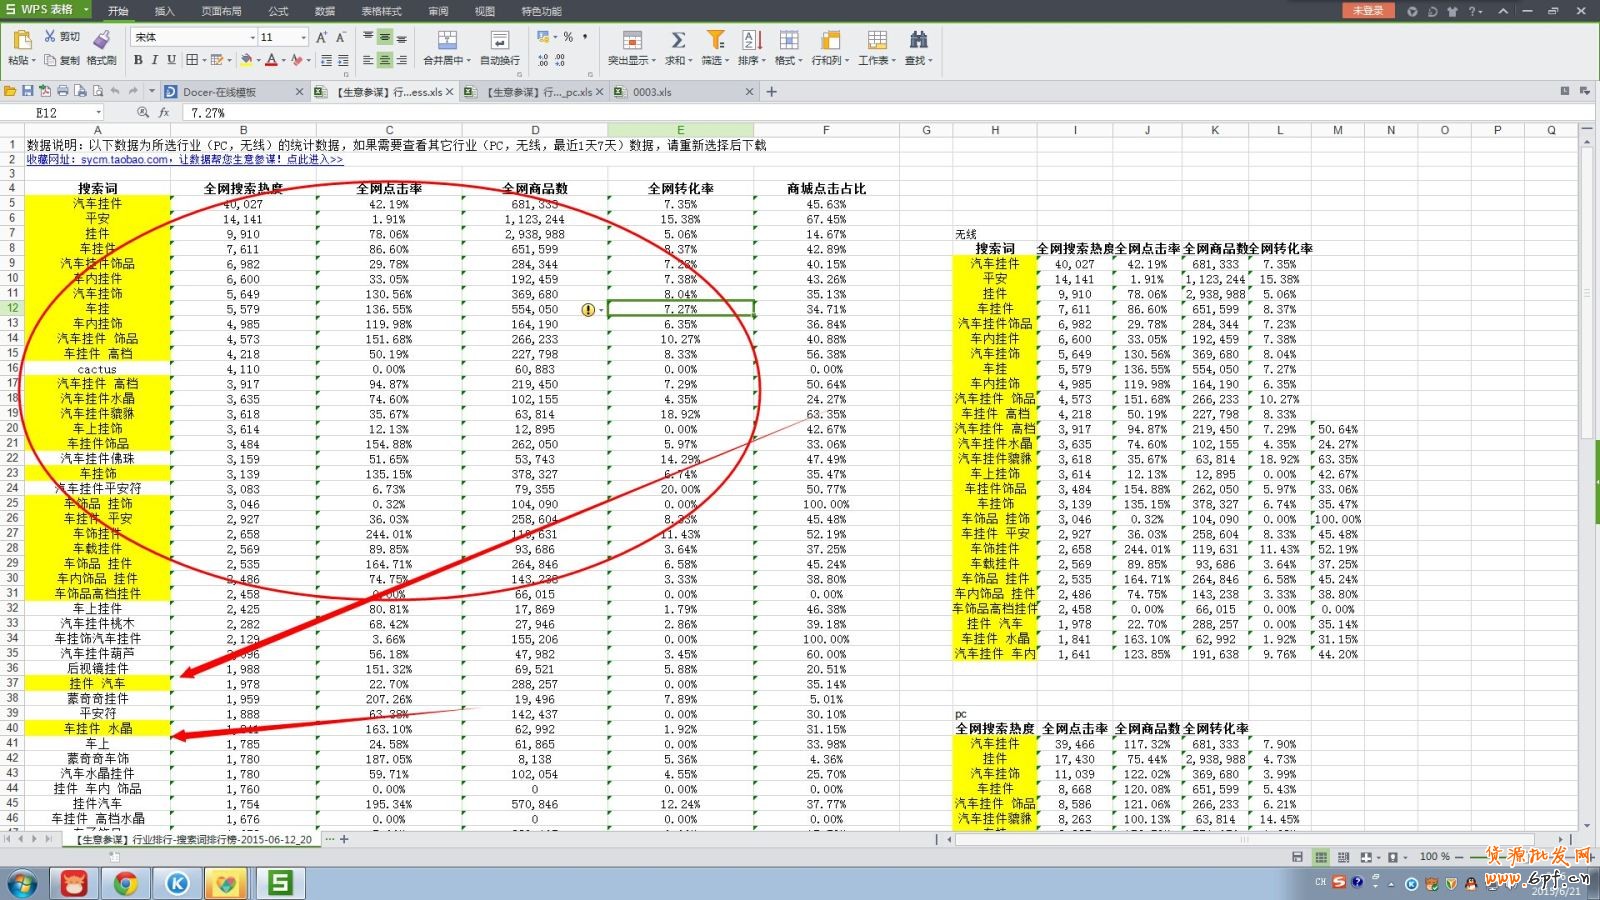Image resolution: width=1600 pixels, height=900 pixels.
Task: Click the Sort (排序) A-Z icon
Action: click(x=752, y=40)
